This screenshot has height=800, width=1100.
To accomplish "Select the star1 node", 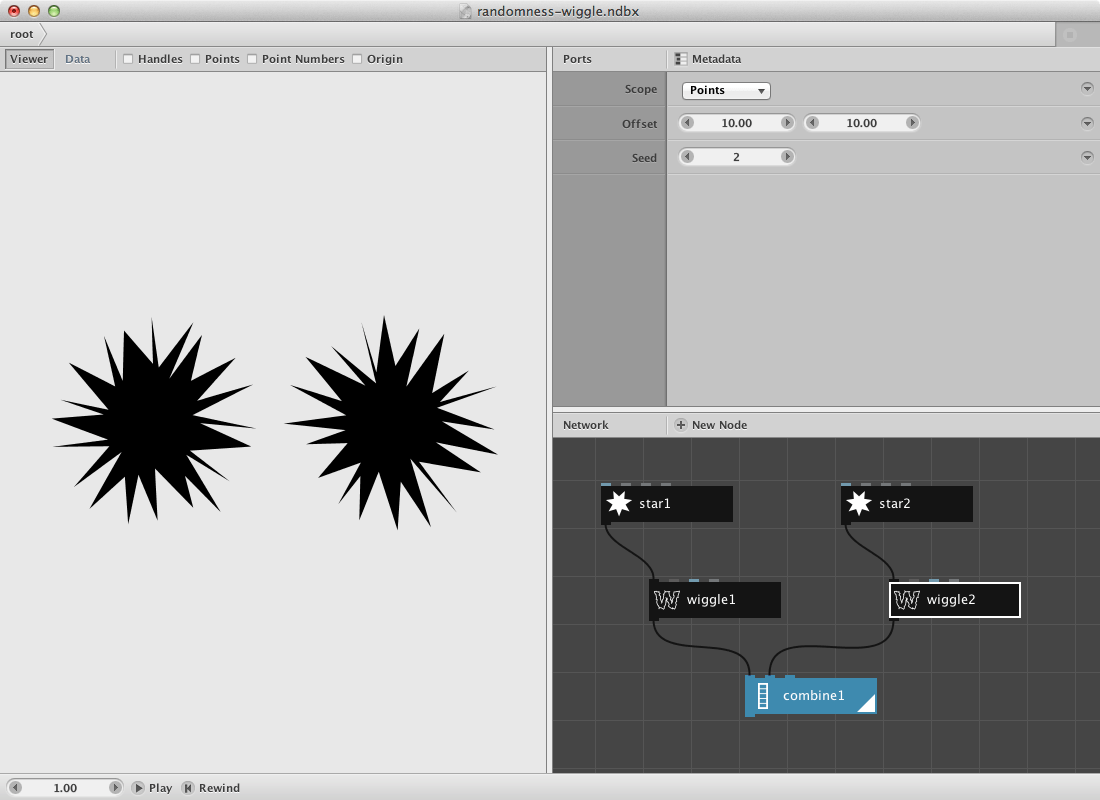I will 667,503.
